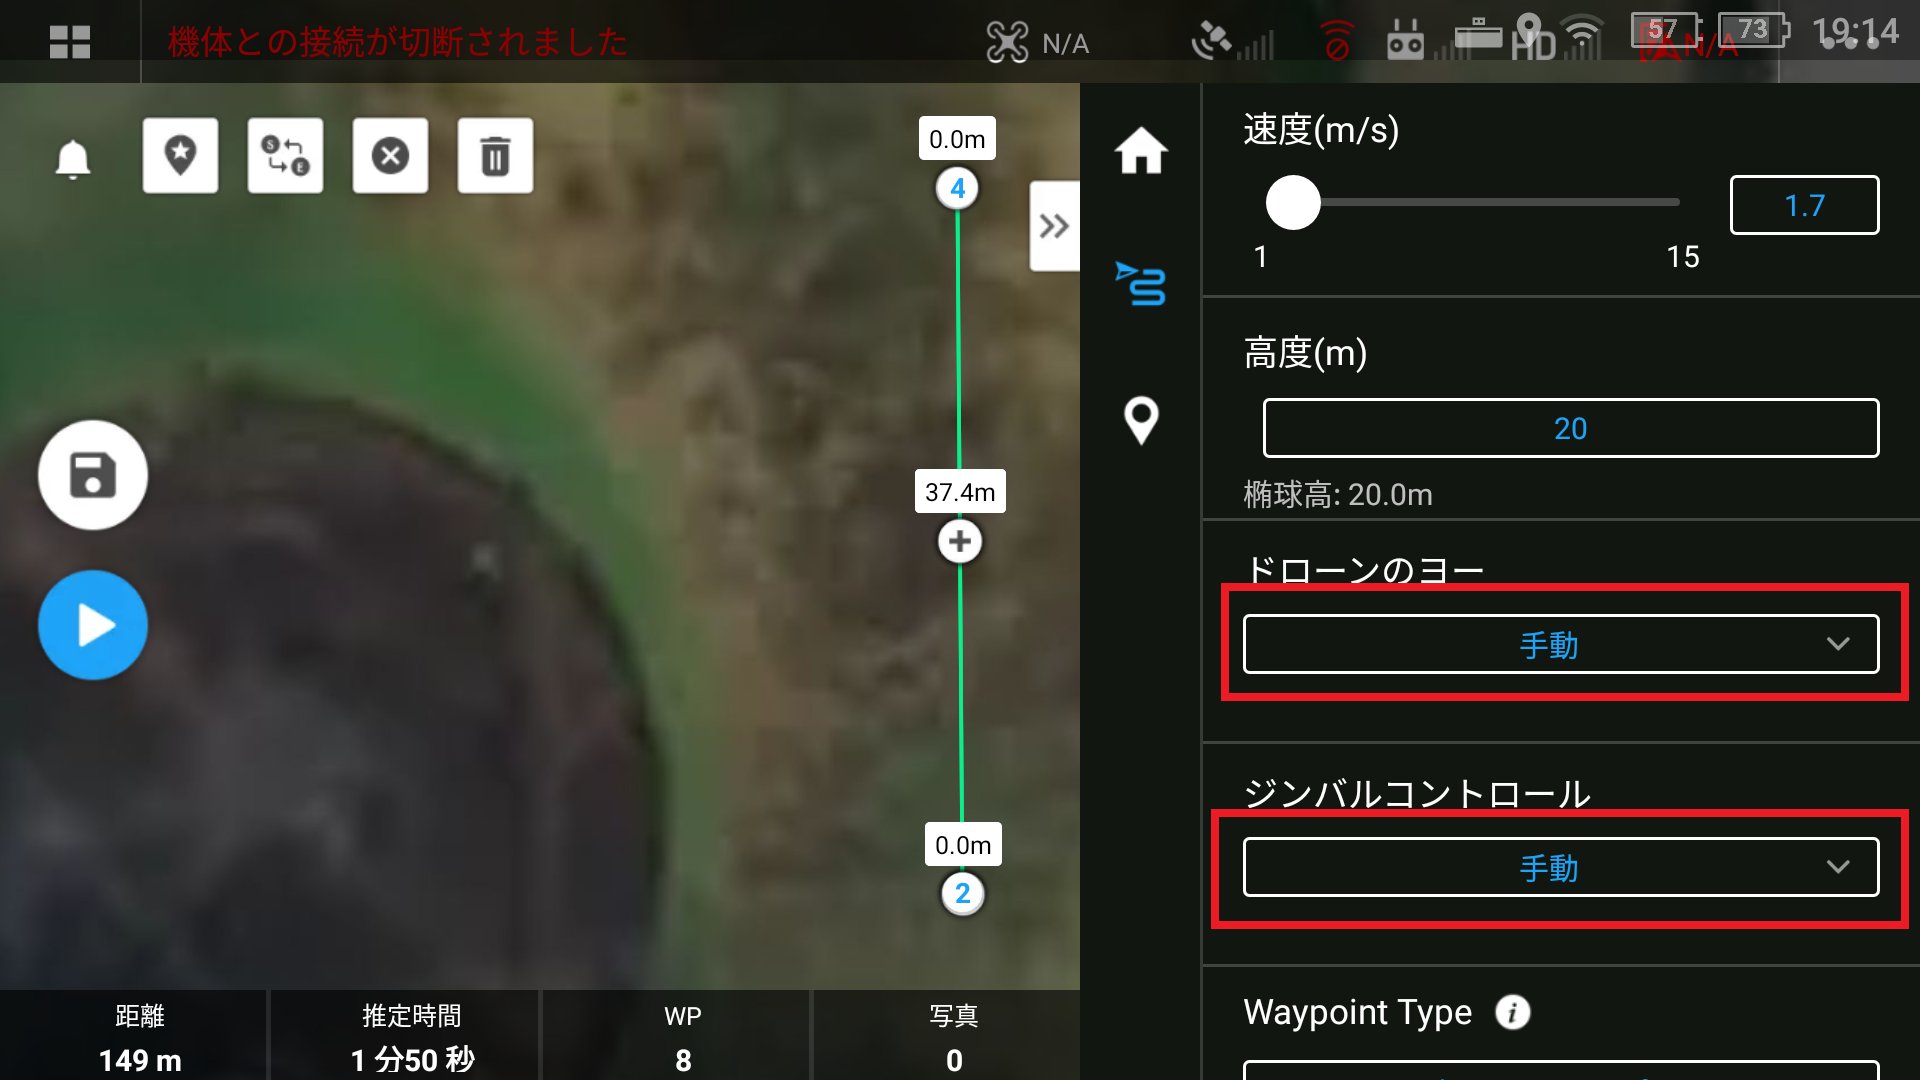Image resolution: width=1920 pixels, height=1080 pixels.
Task: Collapse the settings panel with double chevron
Action: point(1054,226)
